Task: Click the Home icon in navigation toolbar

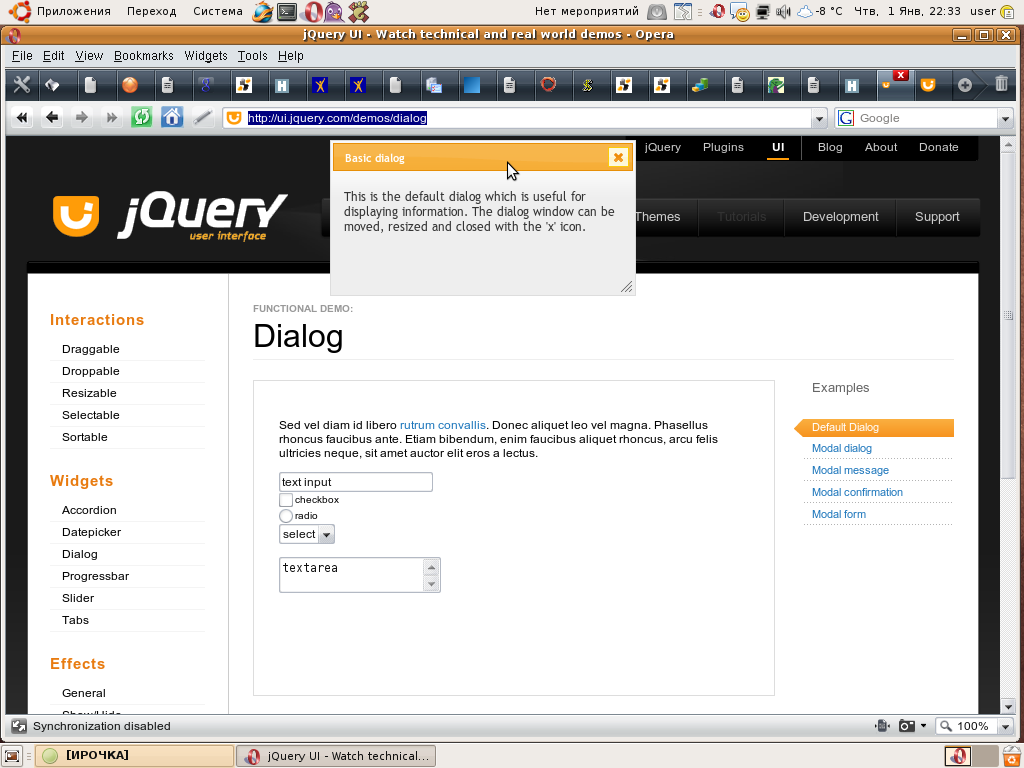Action: coord(172,118)
